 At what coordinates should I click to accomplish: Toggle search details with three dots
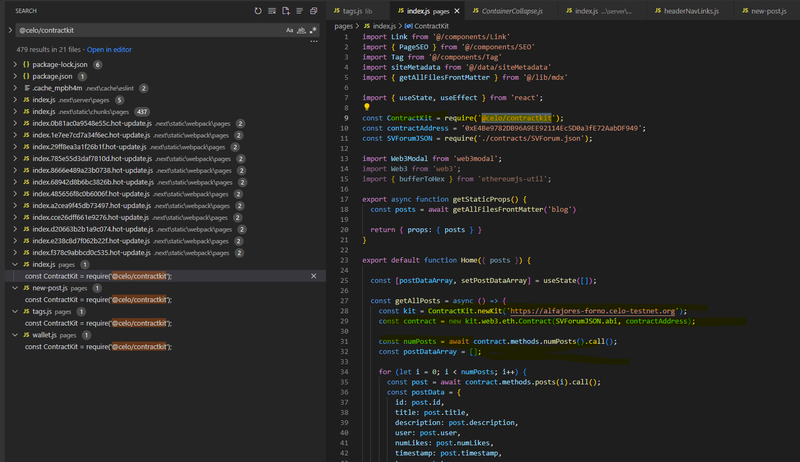point(314,41)
